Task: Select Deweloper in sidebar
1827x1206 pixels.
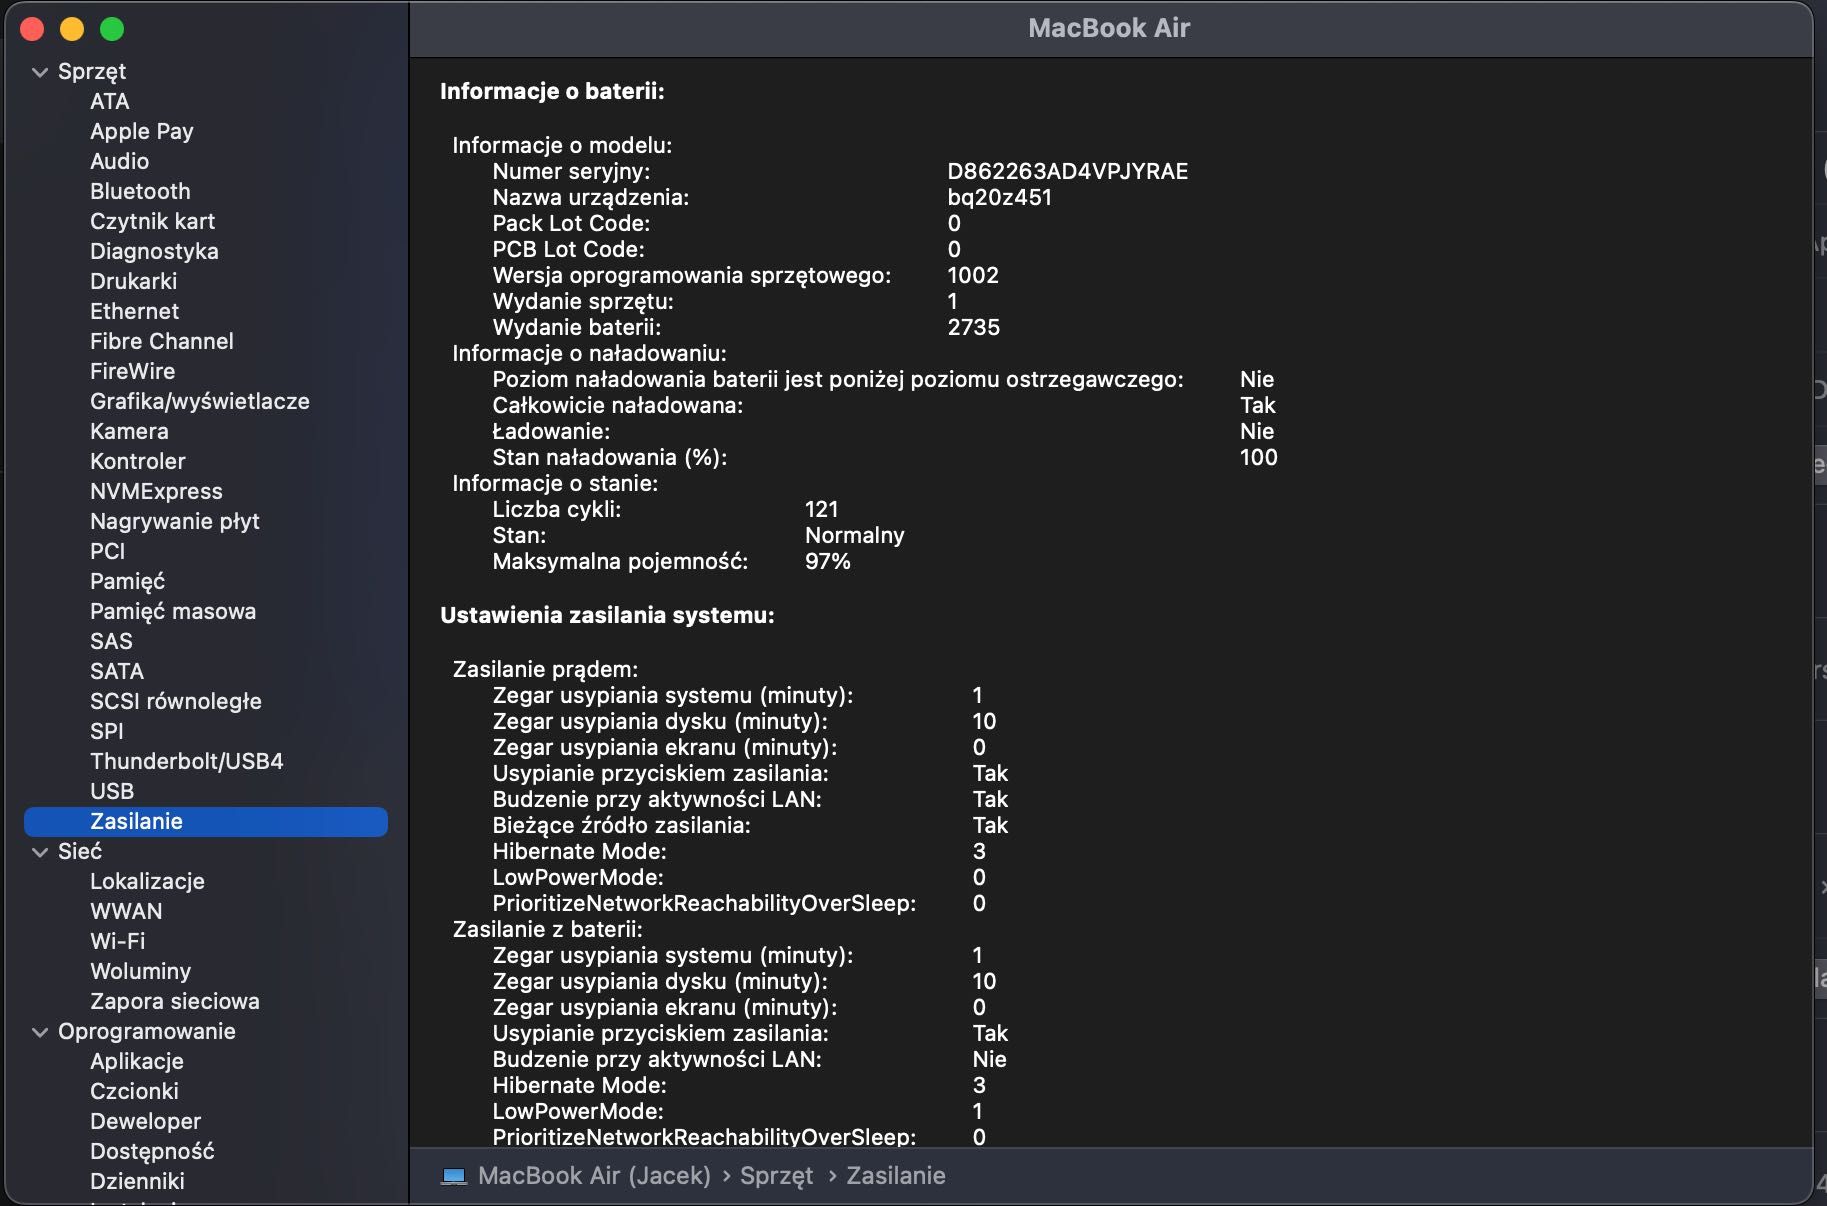Action: pos(145,1121)
